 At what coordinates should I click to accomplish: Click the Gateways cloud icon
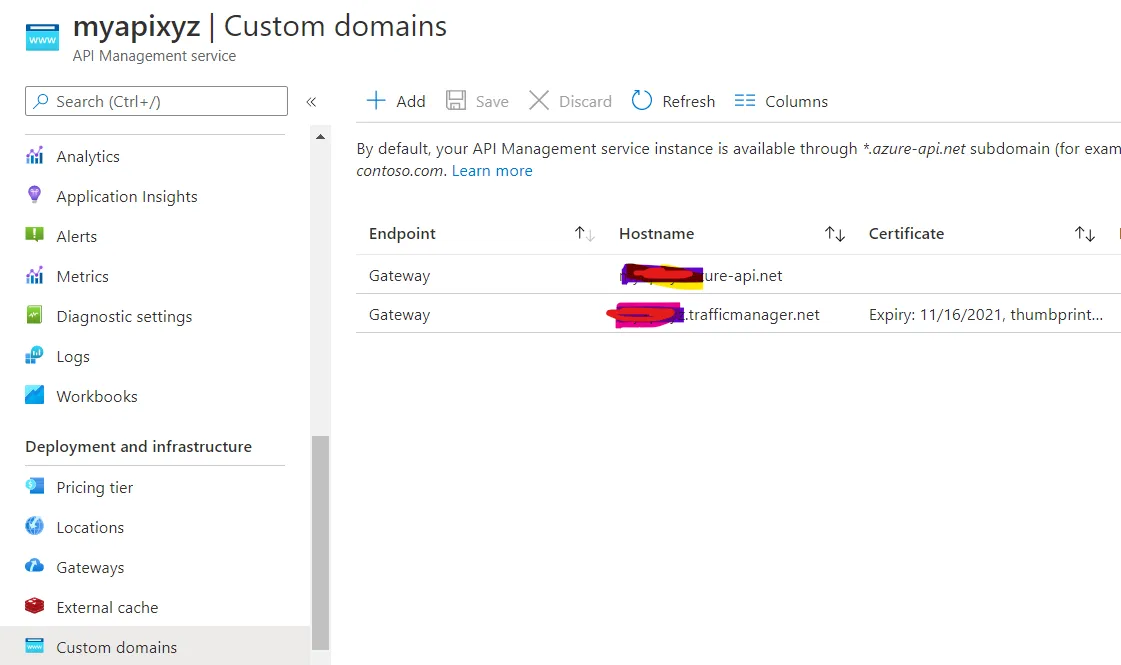[35, 567]
